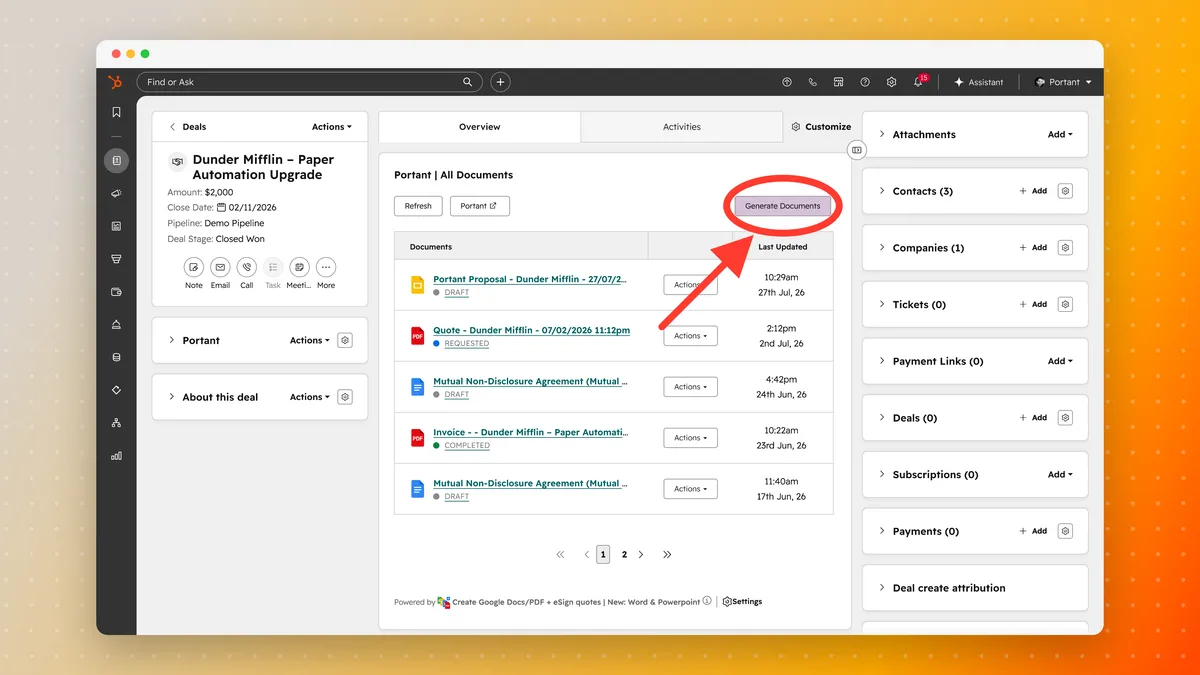The width and height of the screenshot is (1200, 675).
Task: Open the Attachments Add dropdown
Action: coord(1060,134)
